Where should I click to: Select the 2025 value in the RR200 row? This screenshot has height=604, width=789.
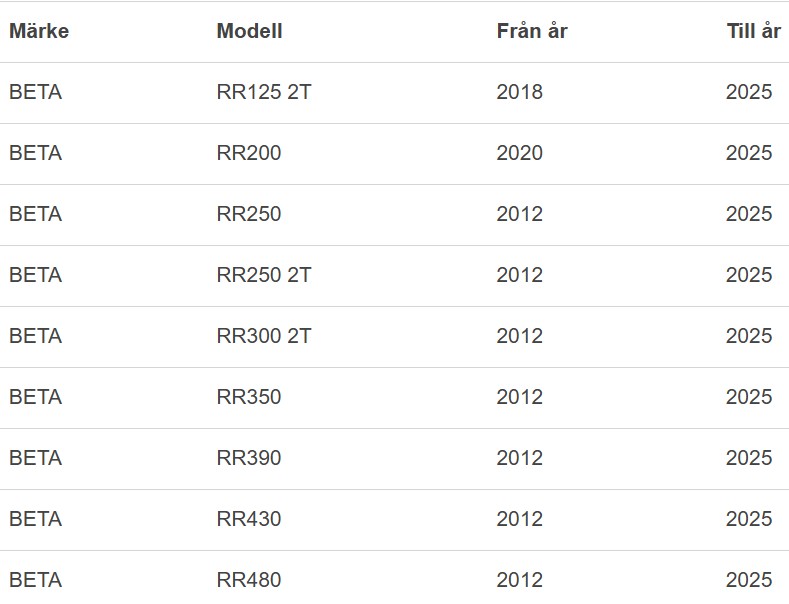[x=749, y=153]
